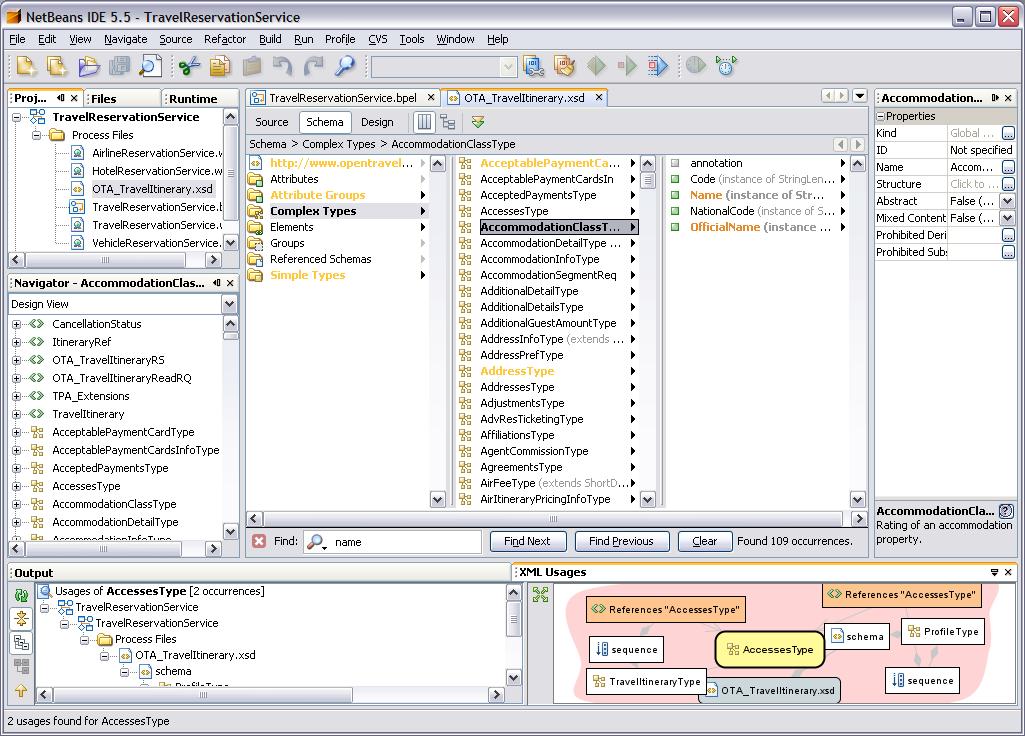
Task: Click the Undo arrow toolbar icon
Action: coord(282,66)
